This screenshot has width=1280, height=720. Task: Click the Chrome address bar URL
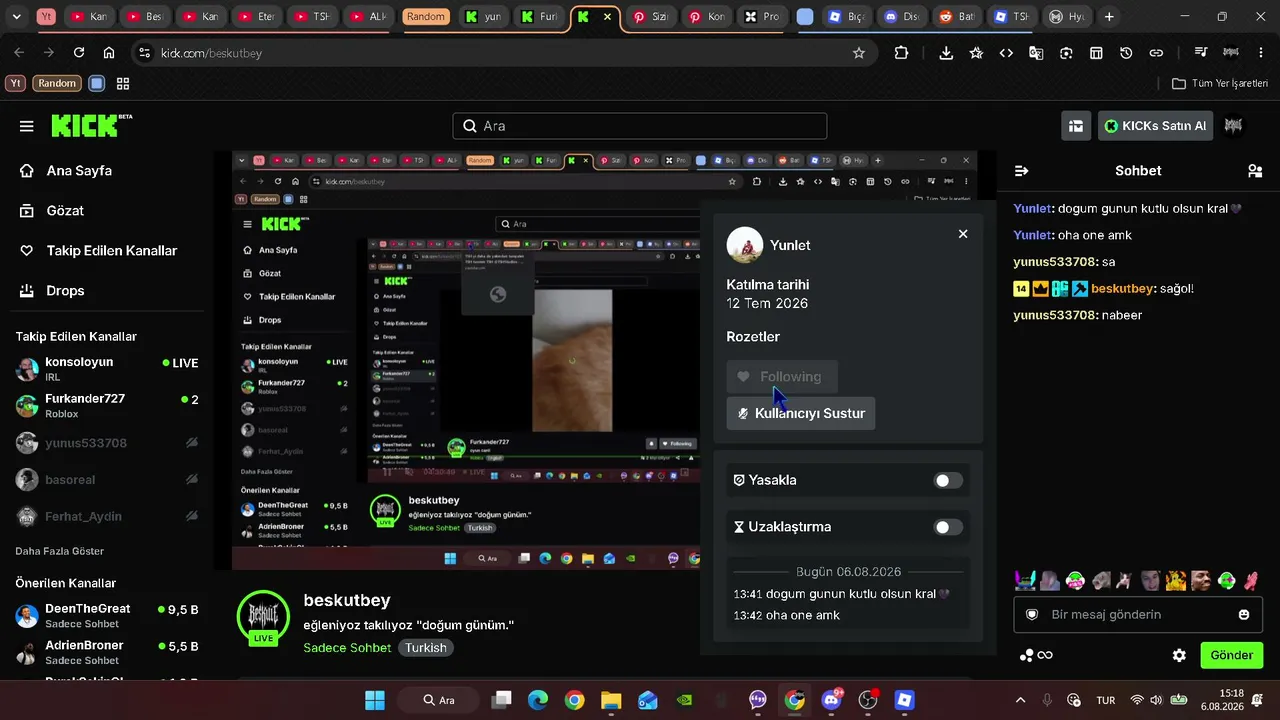click(x=211, y=53)
